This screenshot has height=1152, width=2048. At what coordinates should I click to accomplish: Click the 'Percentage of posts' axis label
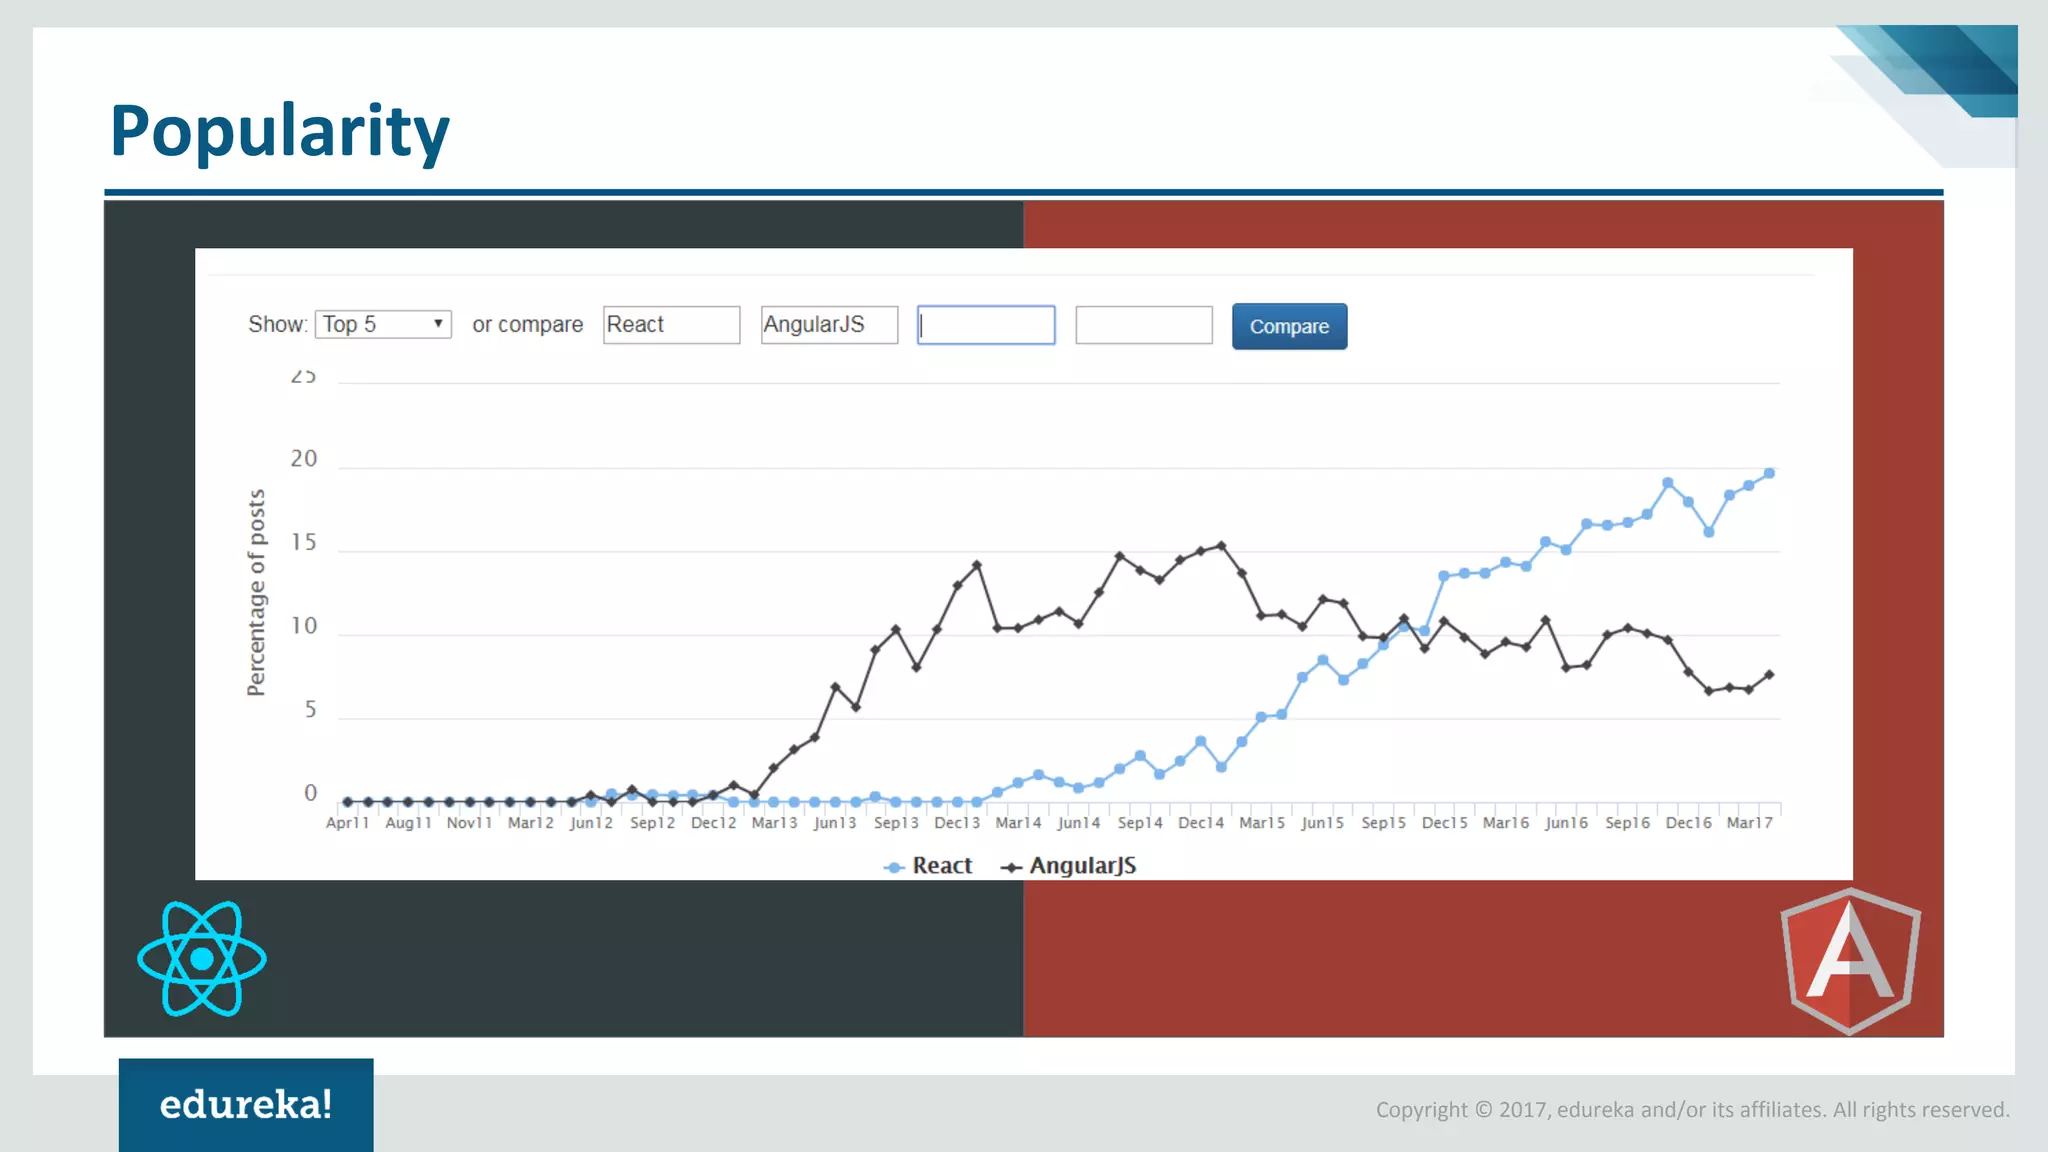[x=256, y=592]
